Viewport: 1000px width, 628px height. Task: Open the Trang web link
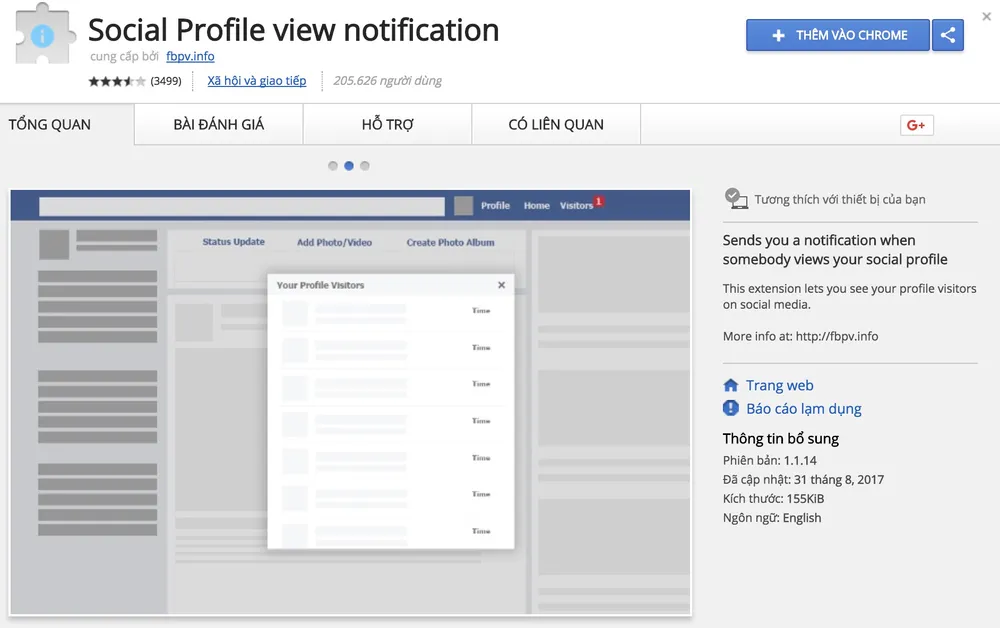[779, 385]
